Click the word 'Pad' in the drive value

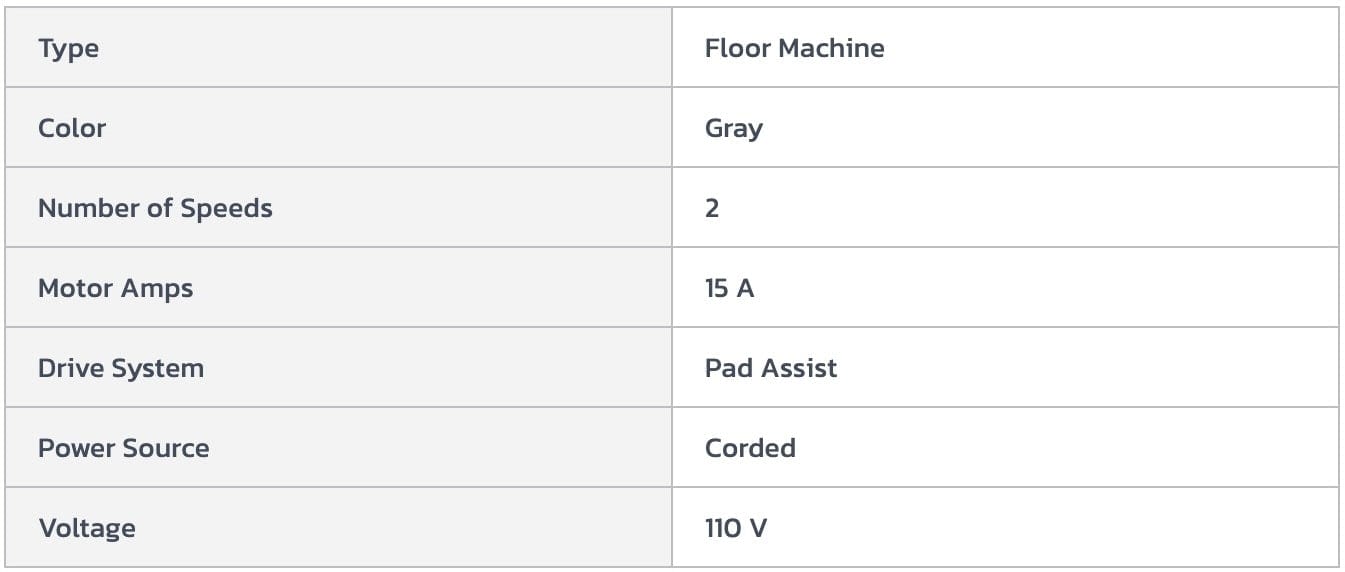pyautogui.click(x=727, y=368)
